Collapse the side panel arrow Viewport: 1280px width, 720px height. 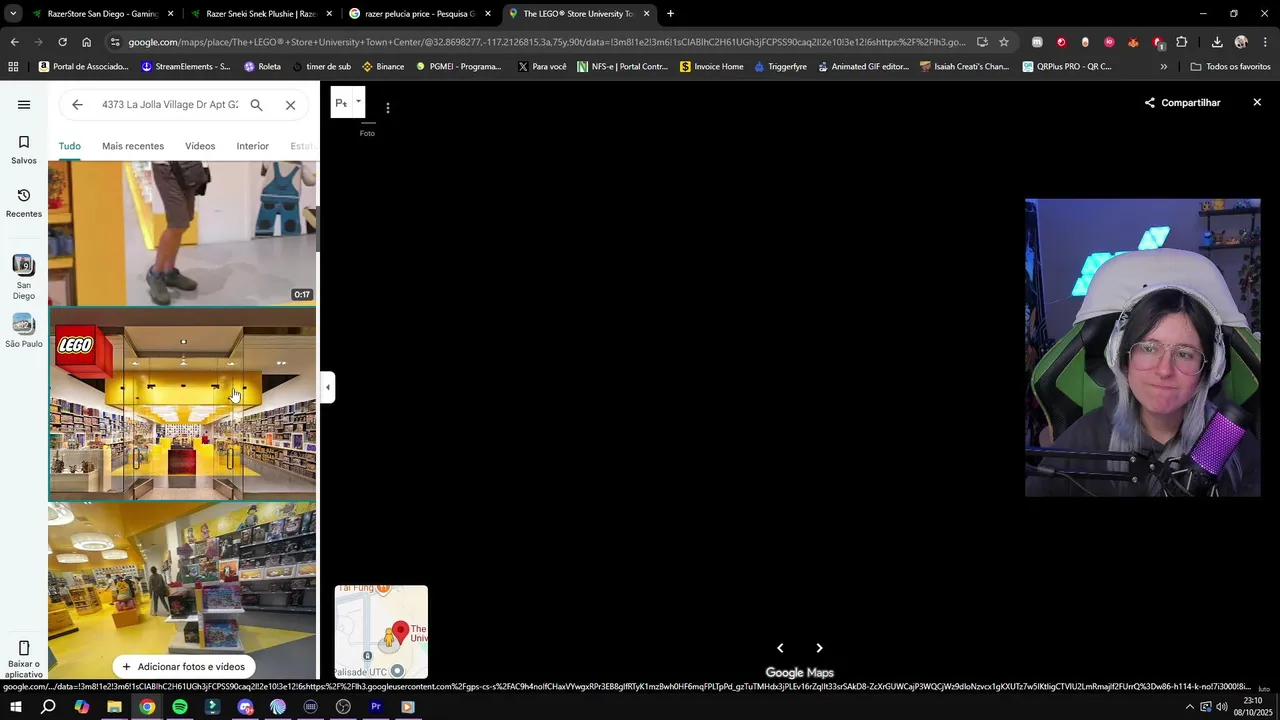327,387
